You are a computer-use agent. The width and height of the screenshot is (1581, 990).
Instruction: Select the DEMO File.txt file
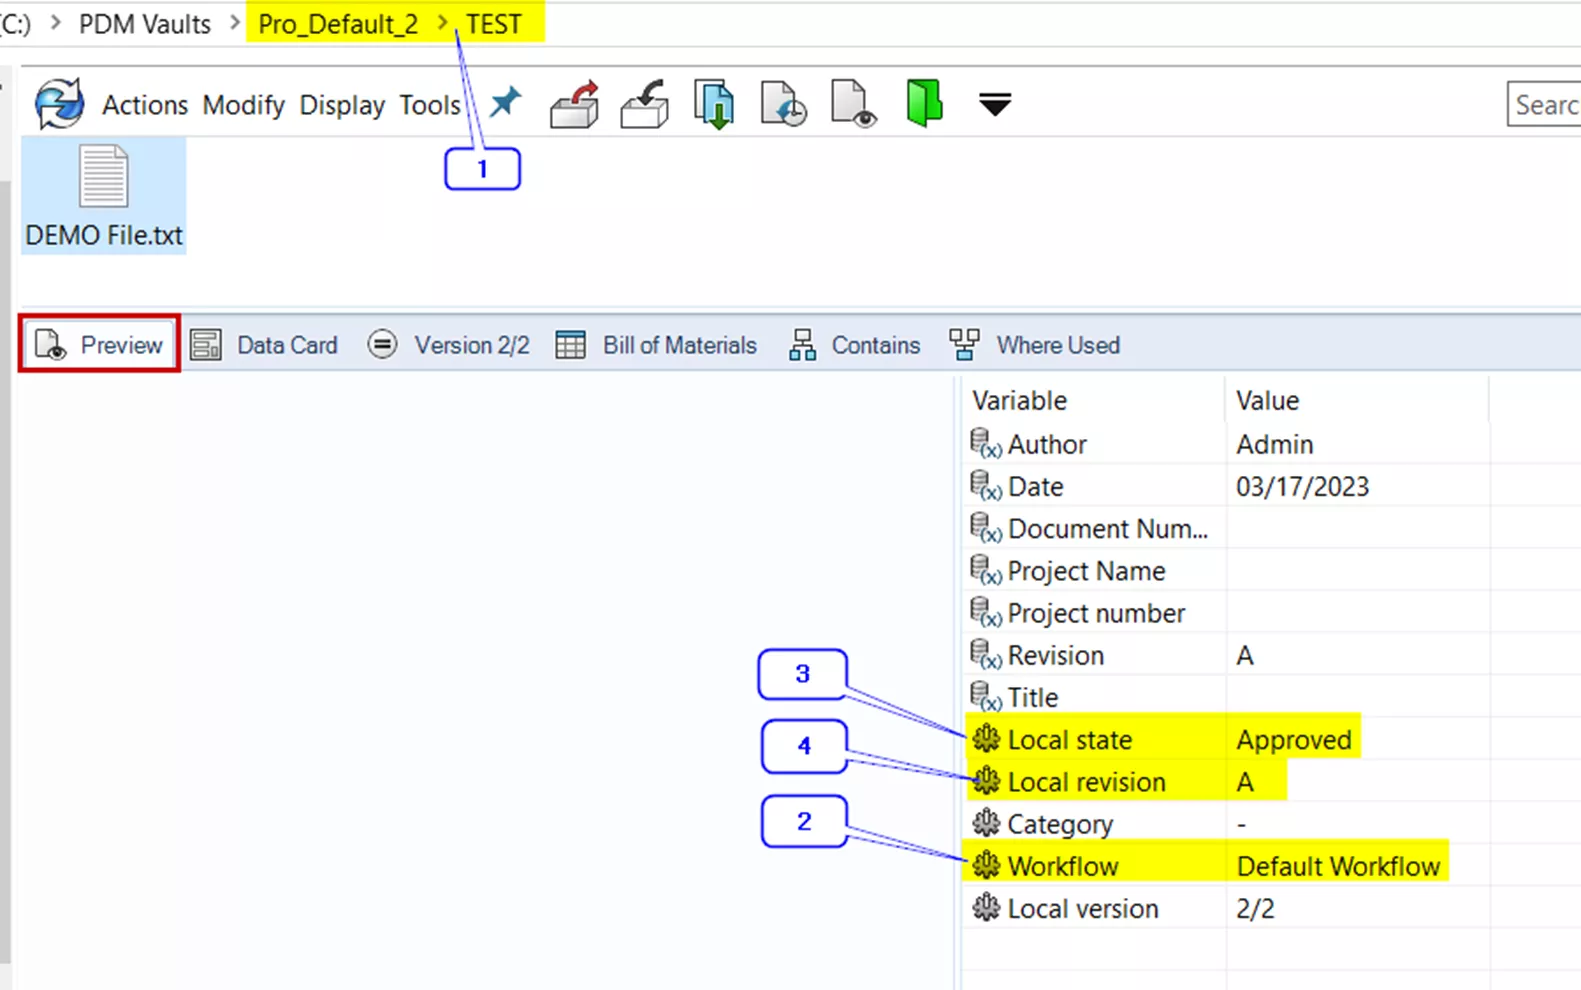(104, 196)
